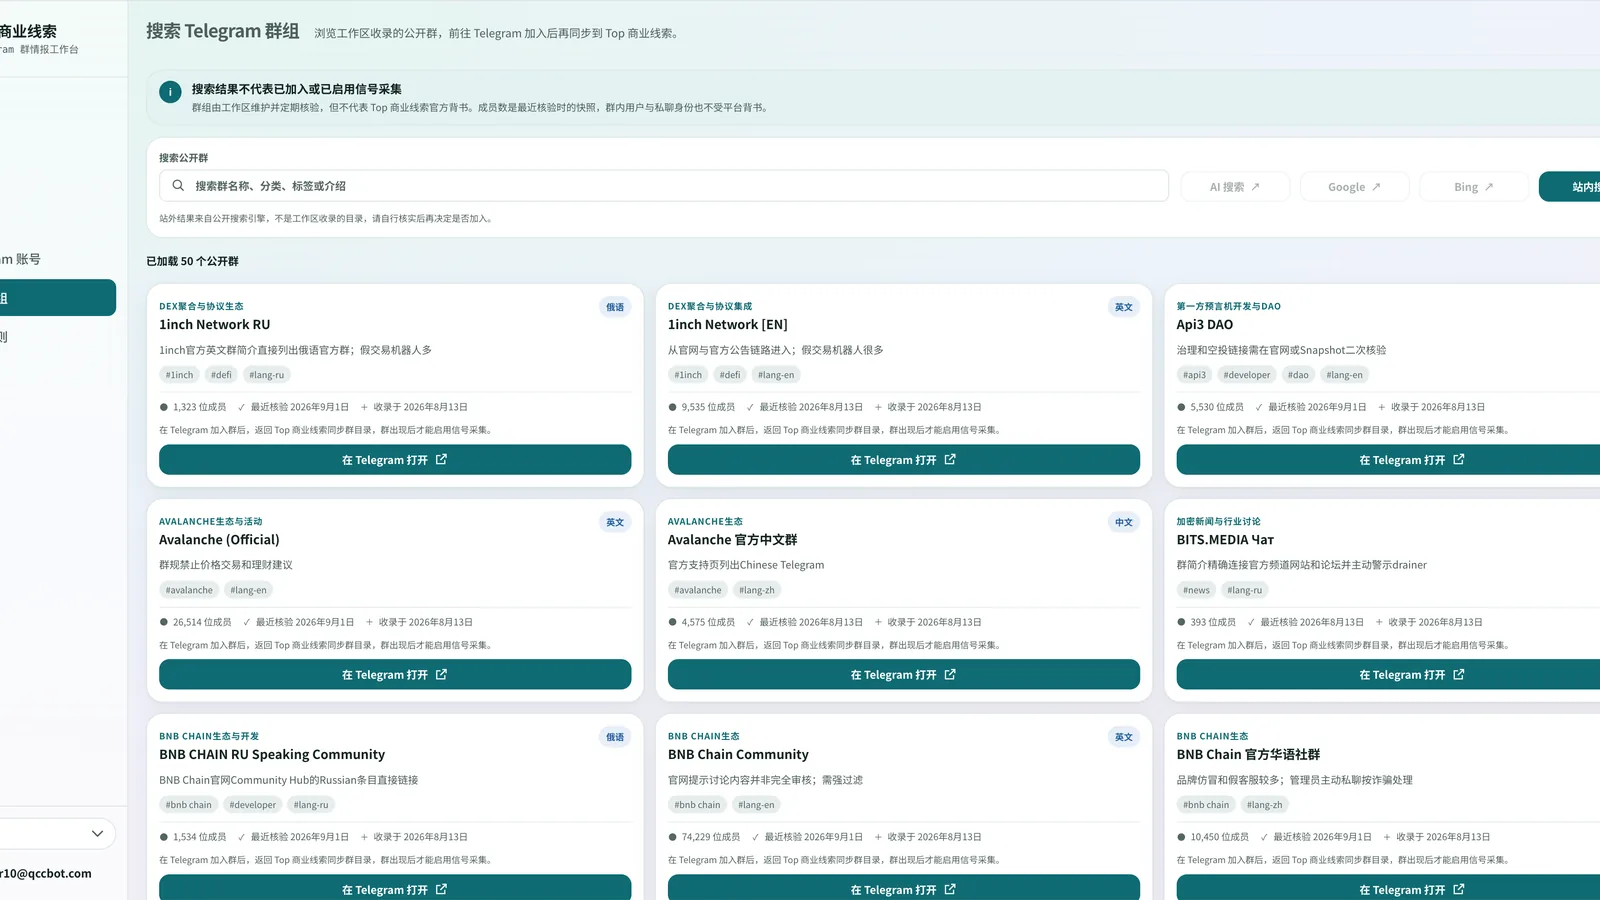Click the 1,323 位成员 member count
1600x900 pixels.
[199, 407]
